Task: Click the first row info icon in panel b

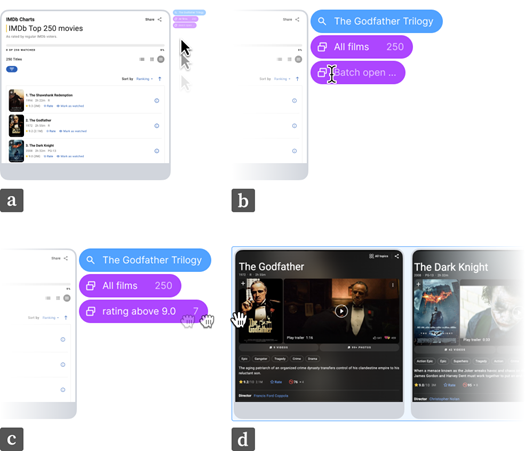Action: pos(294,100)
